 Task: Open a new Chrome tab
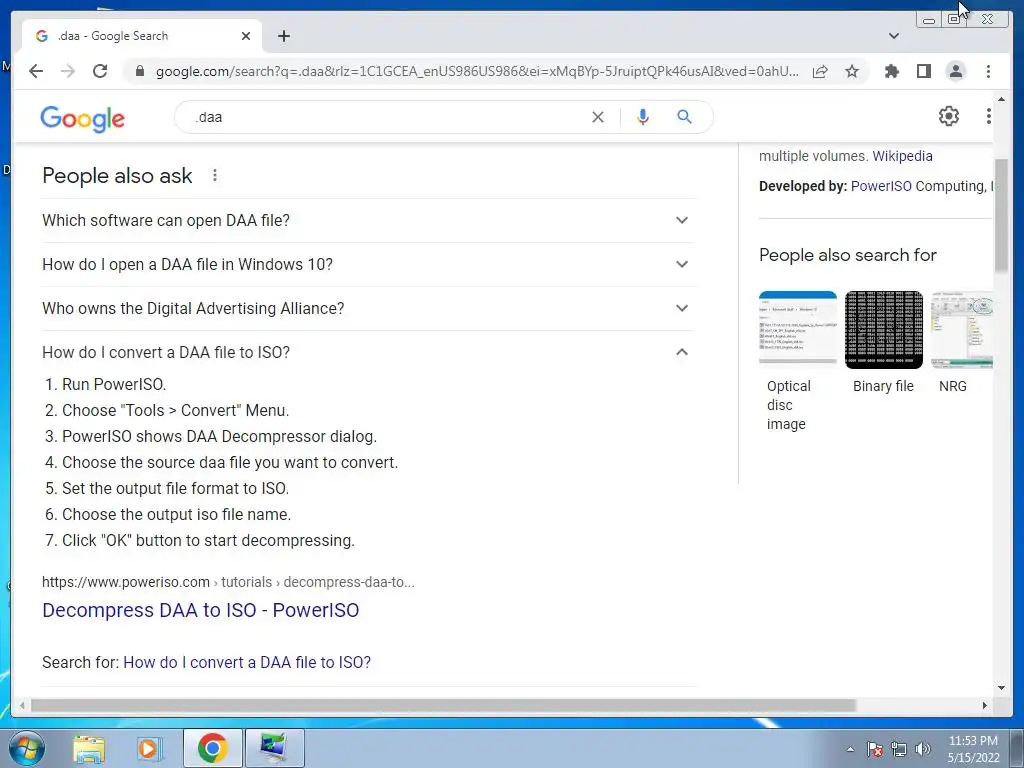pos(283,36)
